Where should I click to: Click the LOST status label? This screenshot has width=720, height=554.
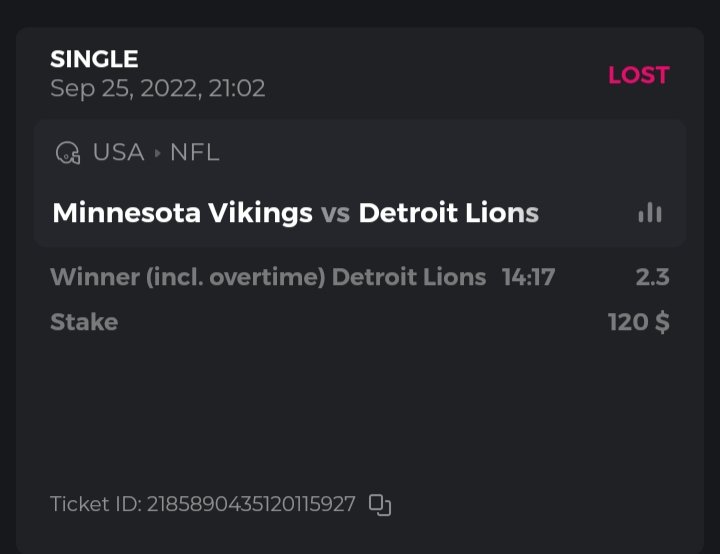(638, 75)
